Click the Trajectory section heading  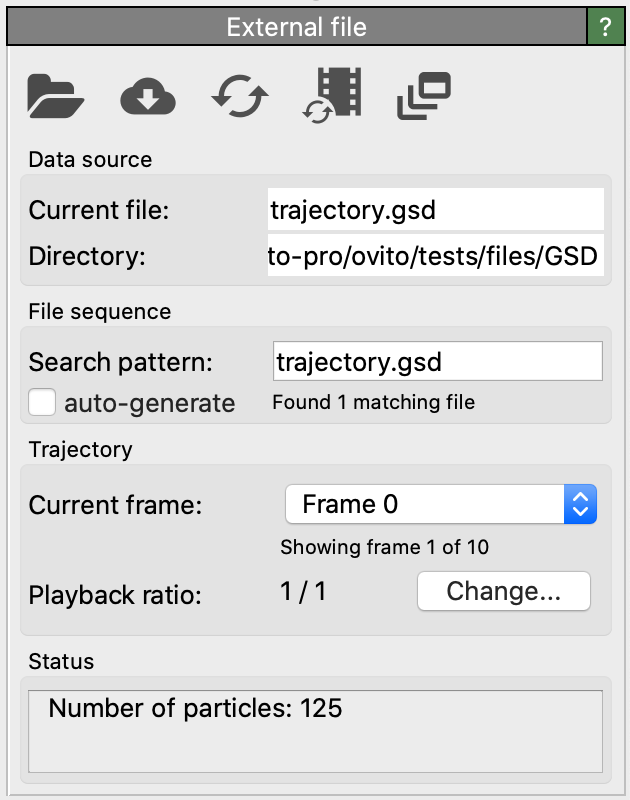[80, 450]
